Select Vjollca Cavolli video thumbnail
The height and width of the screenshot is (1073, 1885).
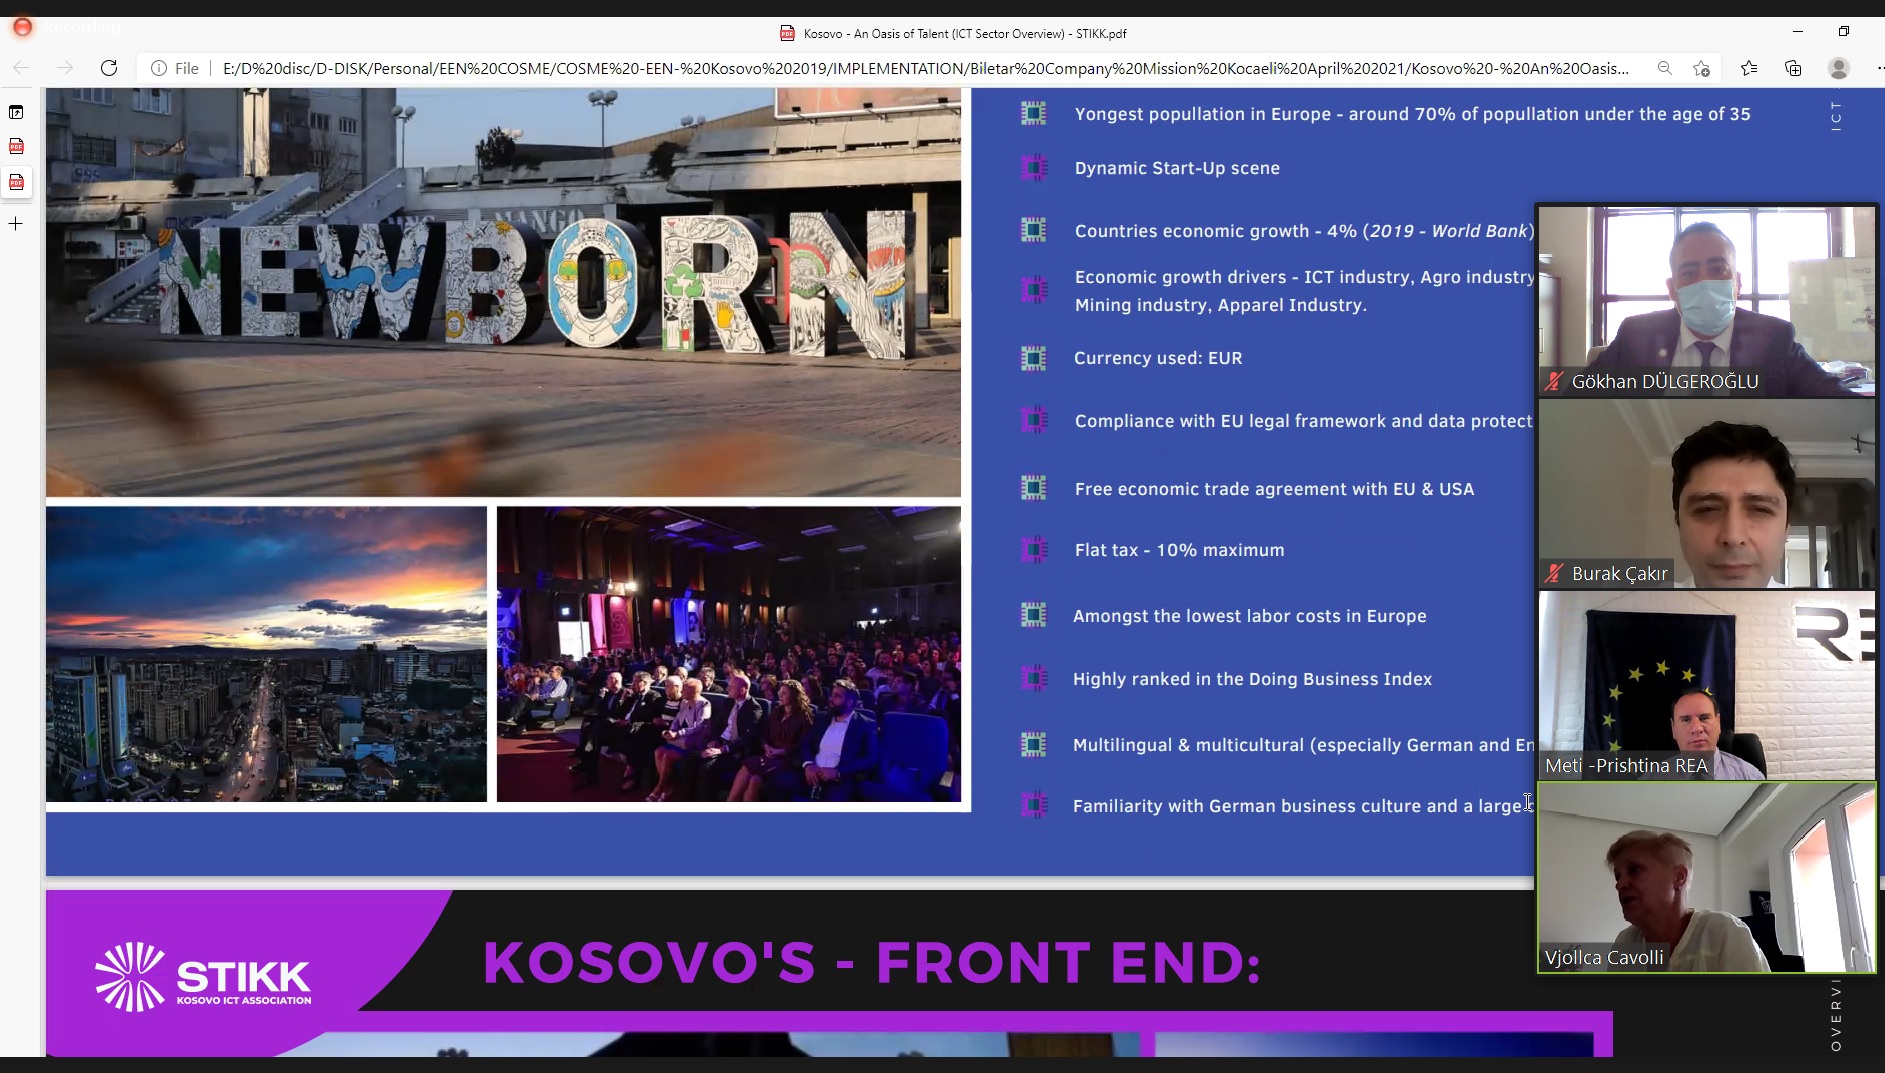1707,878
